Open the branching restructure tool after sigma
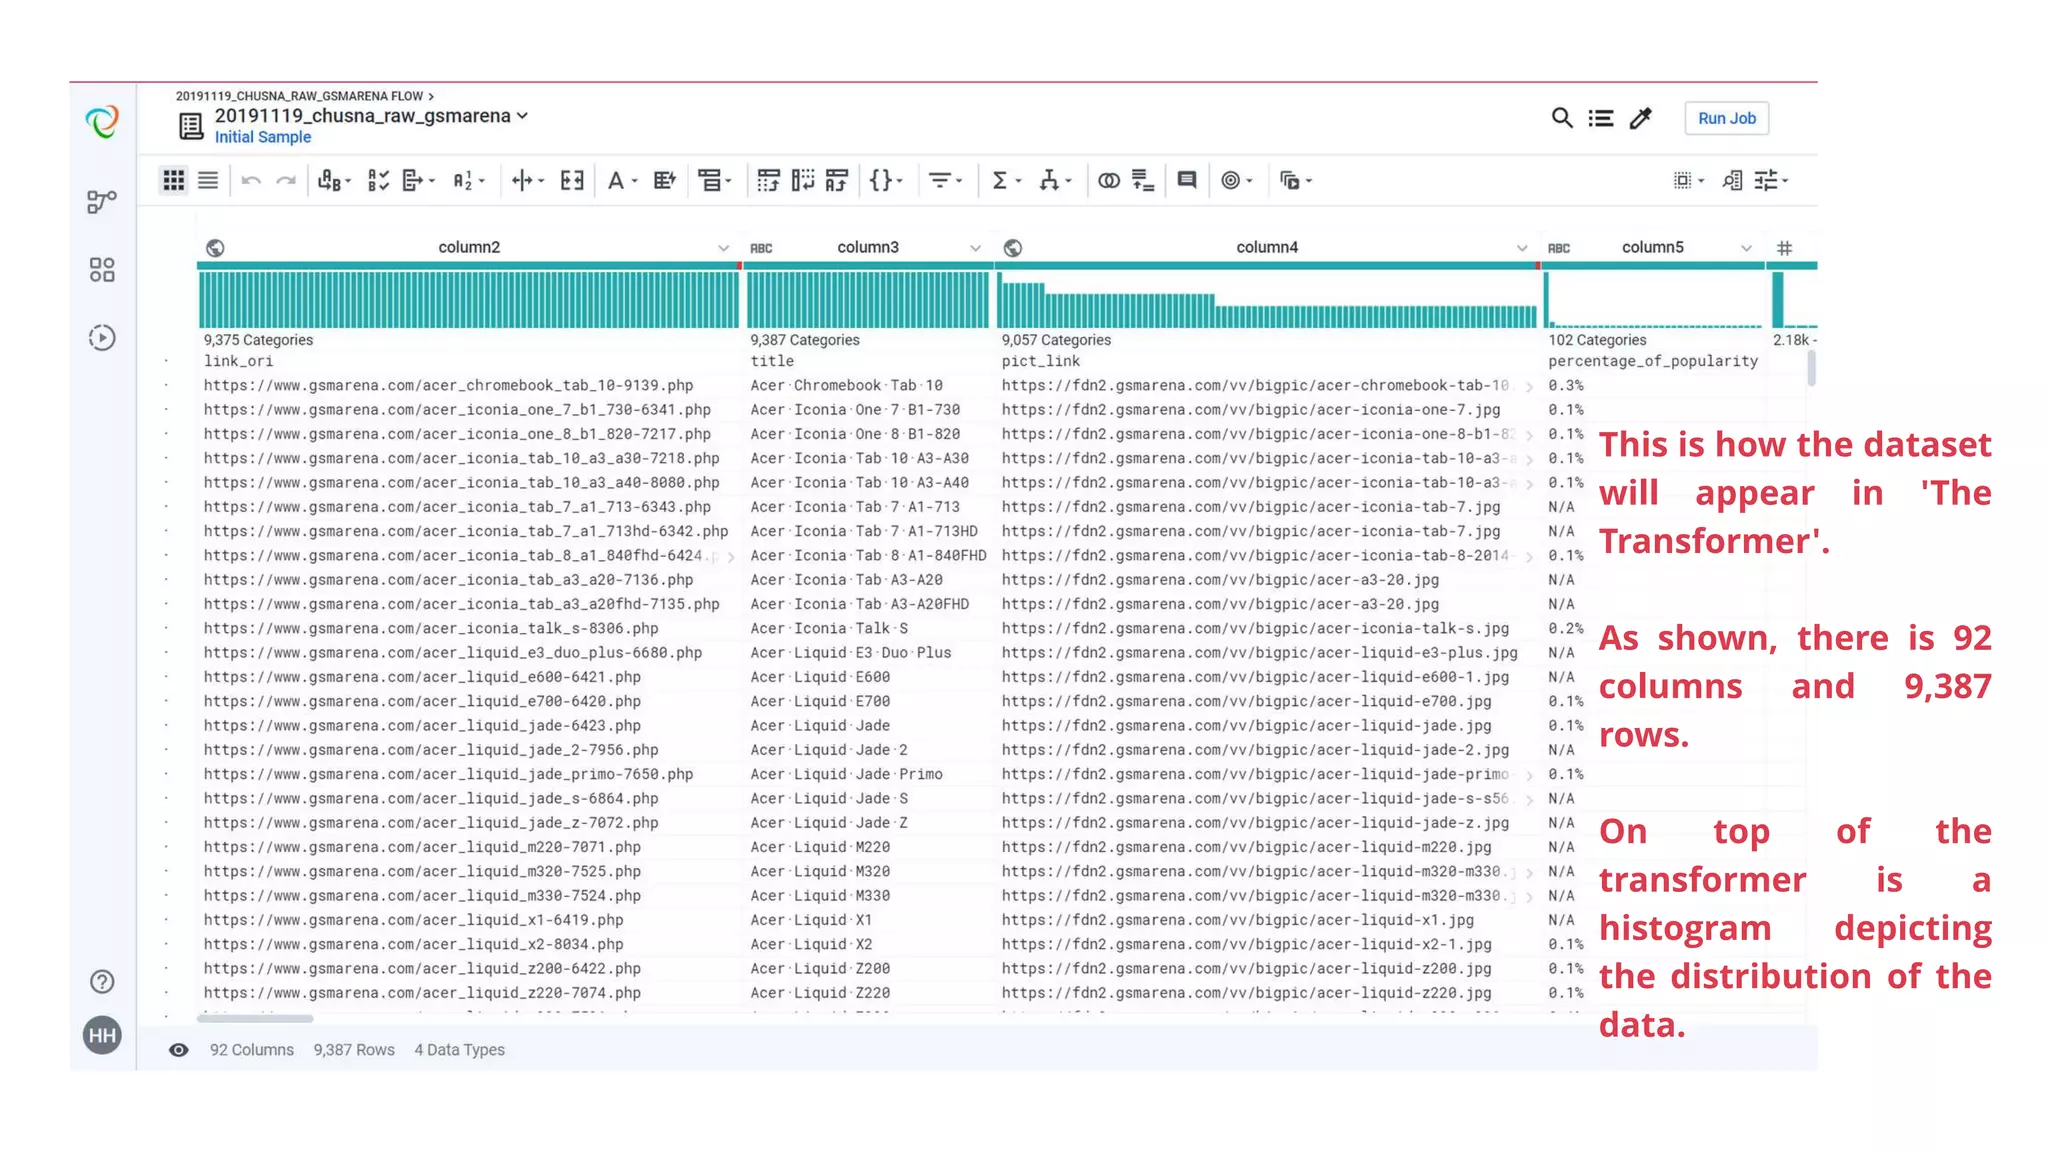2048x1152 pixels. (x=1055, y=180)
